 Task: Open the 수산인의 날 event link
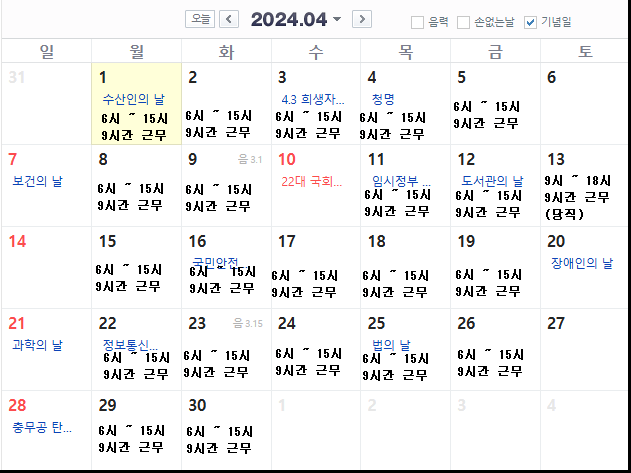point(133,99)
